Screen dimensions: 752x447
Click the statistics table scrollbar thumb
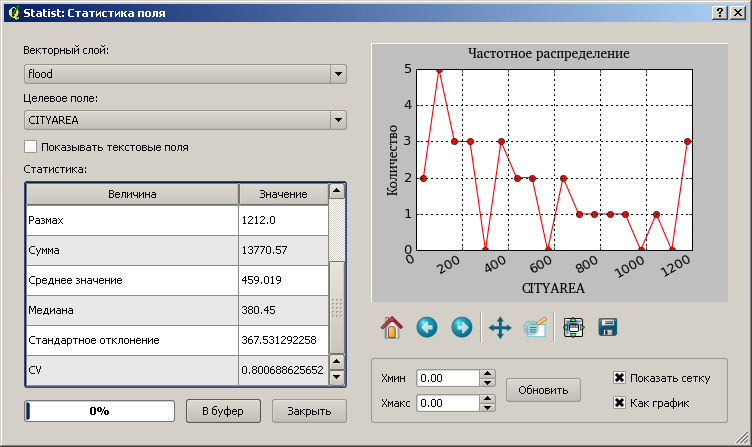coord(337,307)
